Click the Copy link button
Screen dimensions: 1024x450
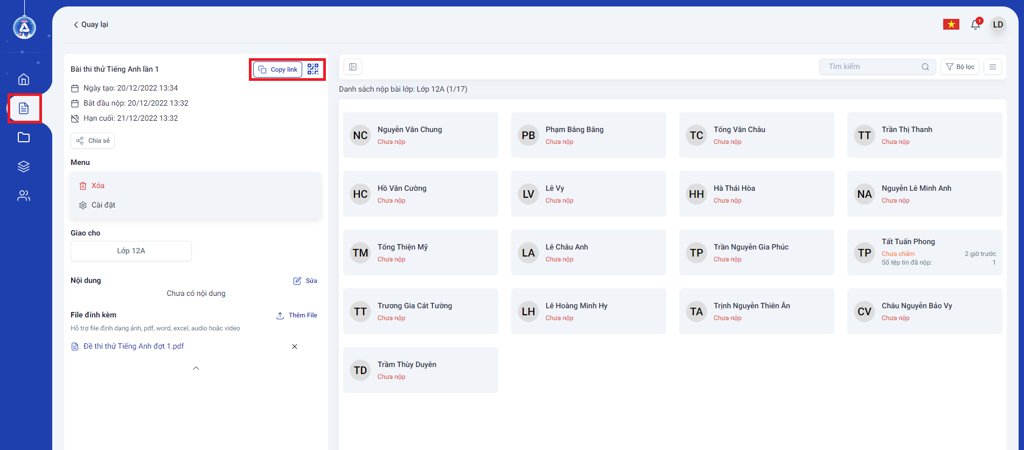pyautogui.click(x=278, y=69)
